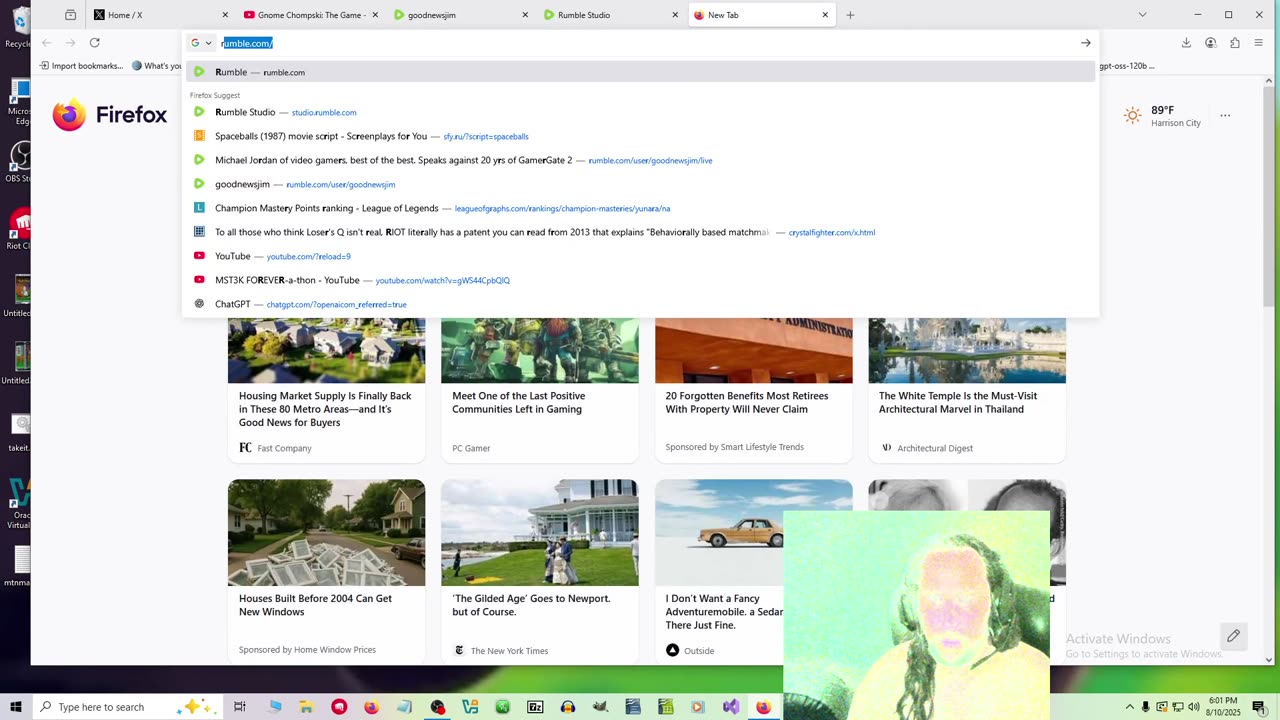This screenshot has height=720, width=1280.
Task: Click the Windows taskbar search box
Action: (128, 707)
